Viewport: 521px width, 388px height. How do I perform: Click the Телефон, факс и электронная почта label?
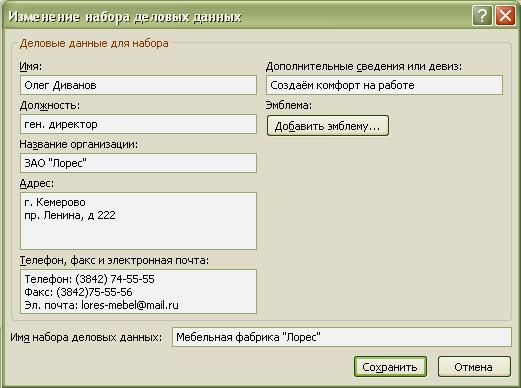[114, 260]
